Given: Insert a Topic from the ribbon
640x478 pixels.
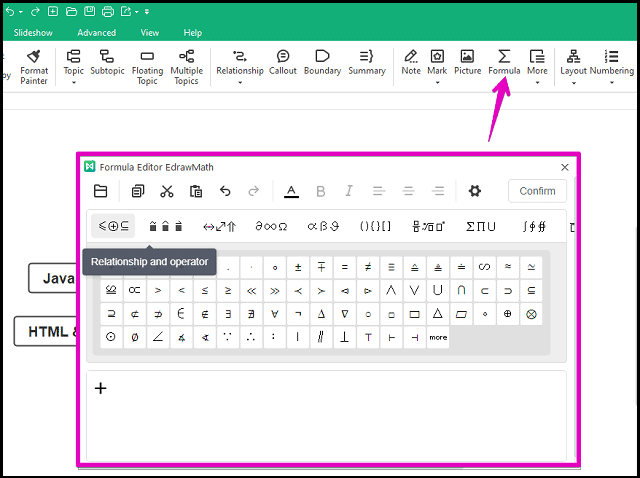Looking at the screenshot, I should click(73, 62).
